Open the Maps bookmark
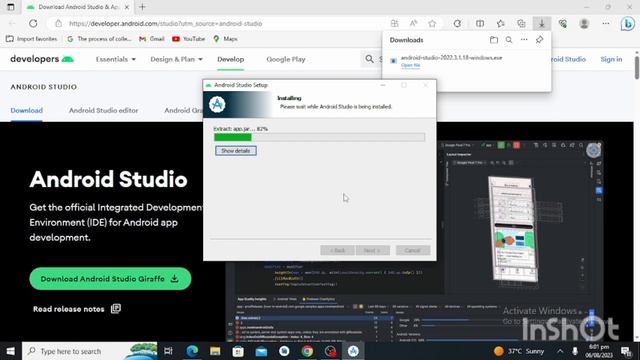Image resolution: width=640 pixels, height=360 pixels. [x=225, y=39]
